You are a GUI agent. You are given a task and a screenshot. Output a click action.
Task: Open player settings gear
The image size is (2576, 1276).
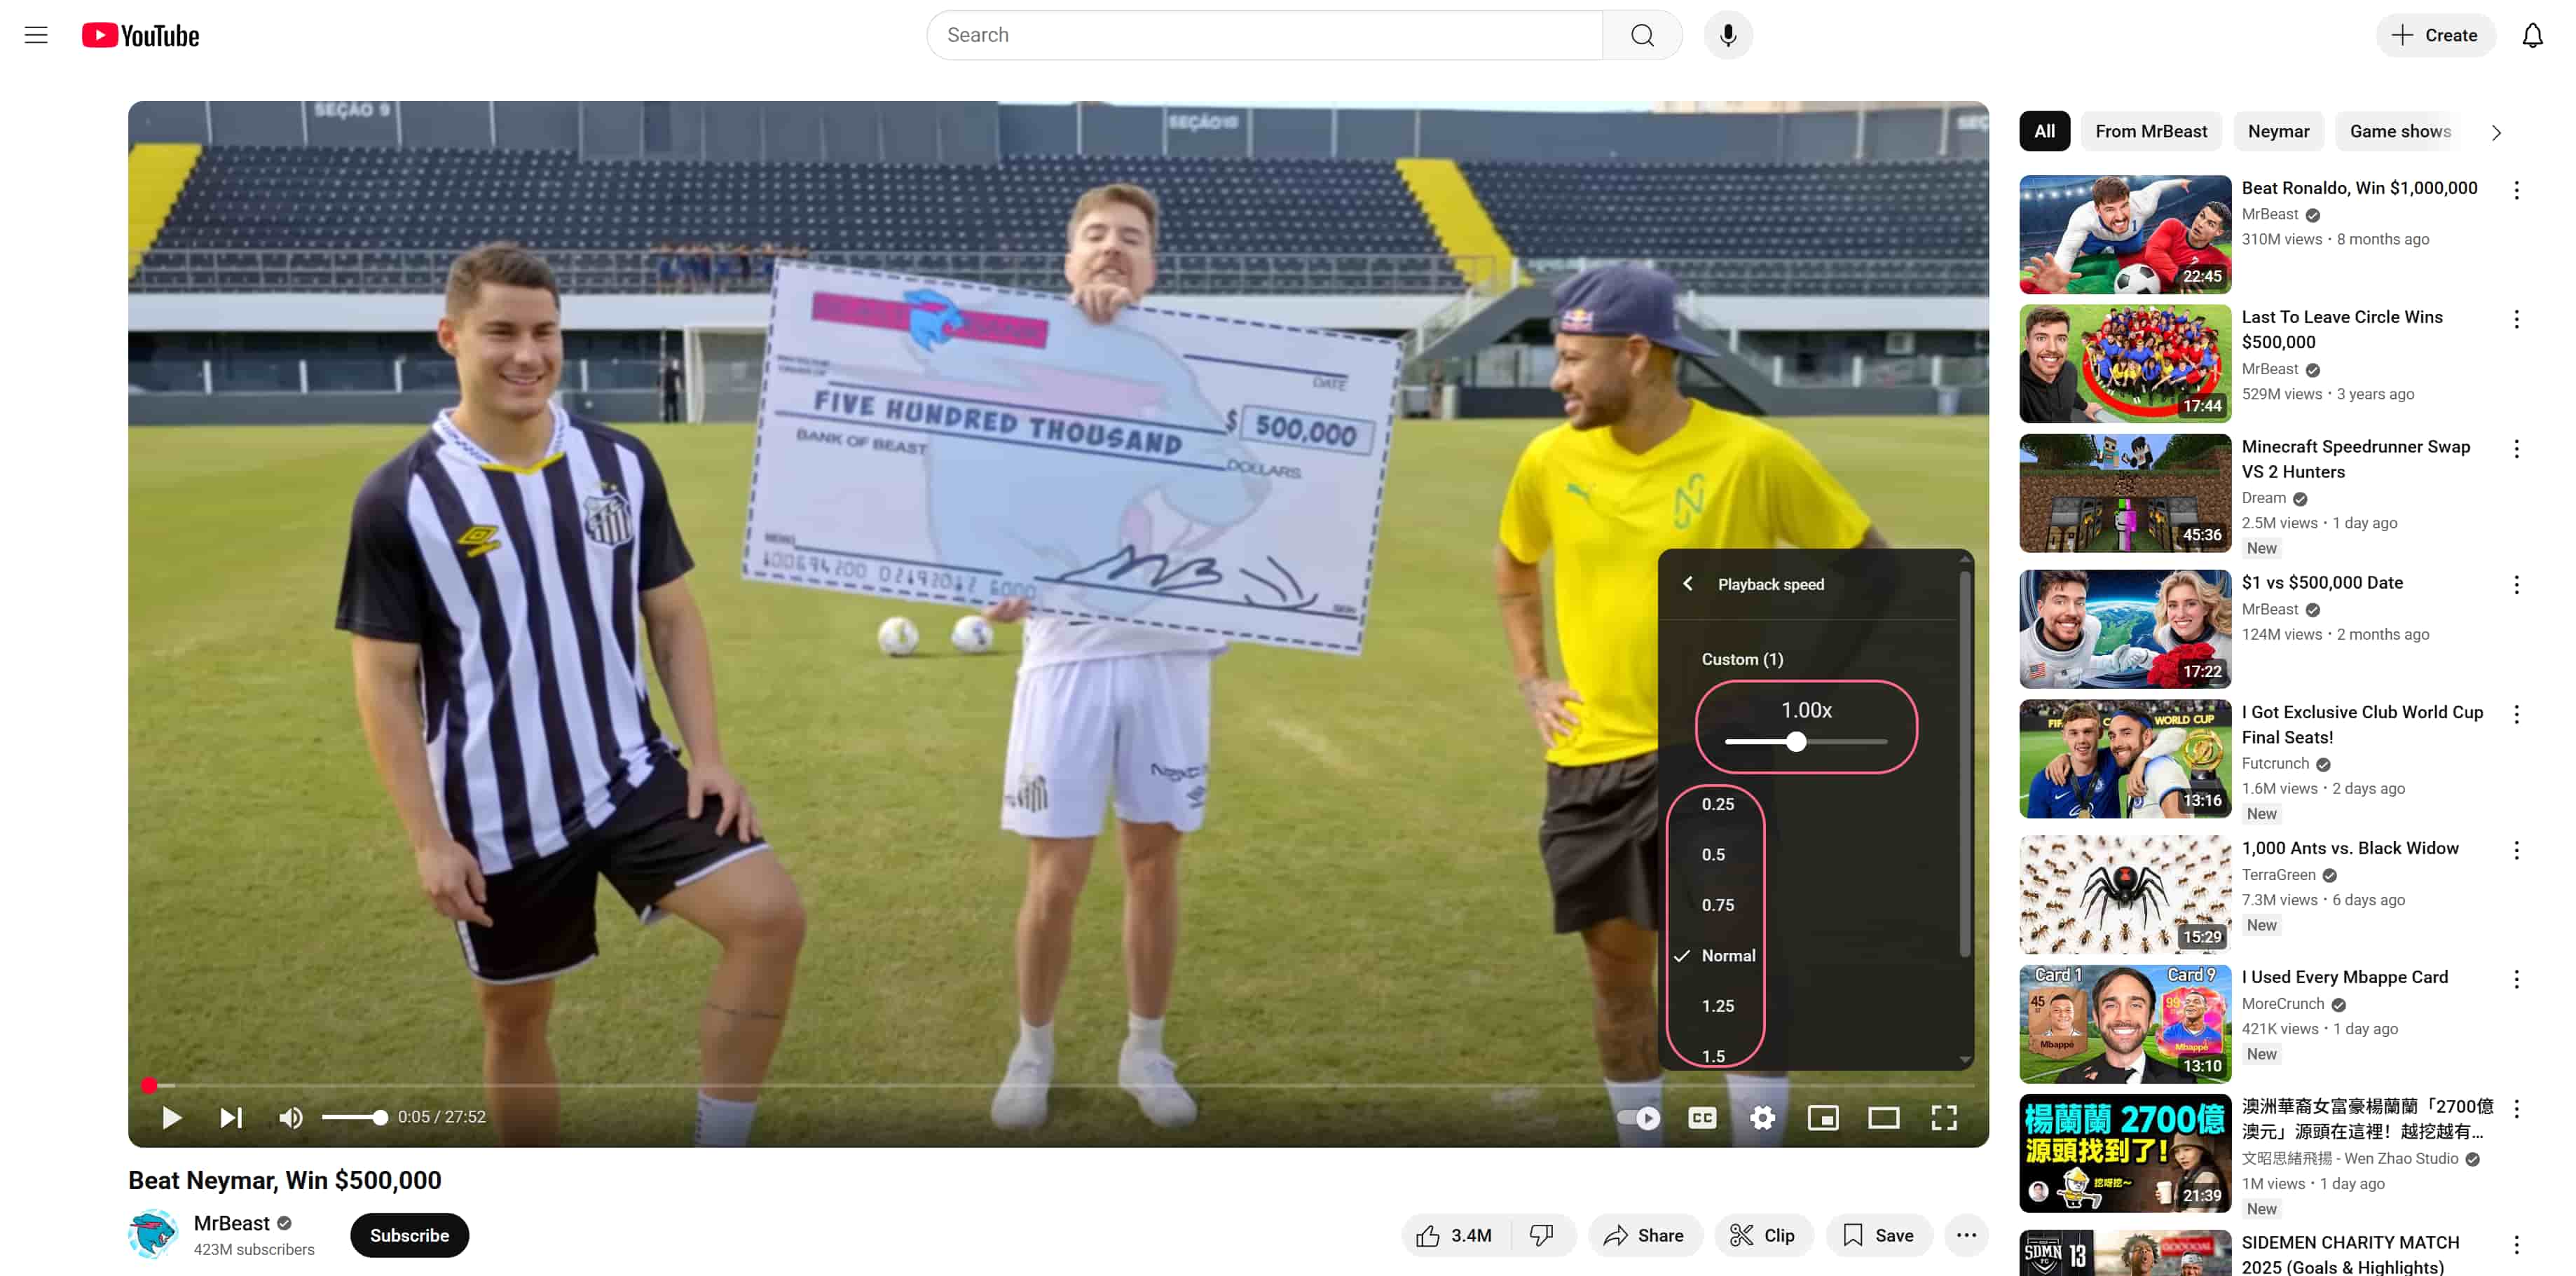[1763, 1117]
